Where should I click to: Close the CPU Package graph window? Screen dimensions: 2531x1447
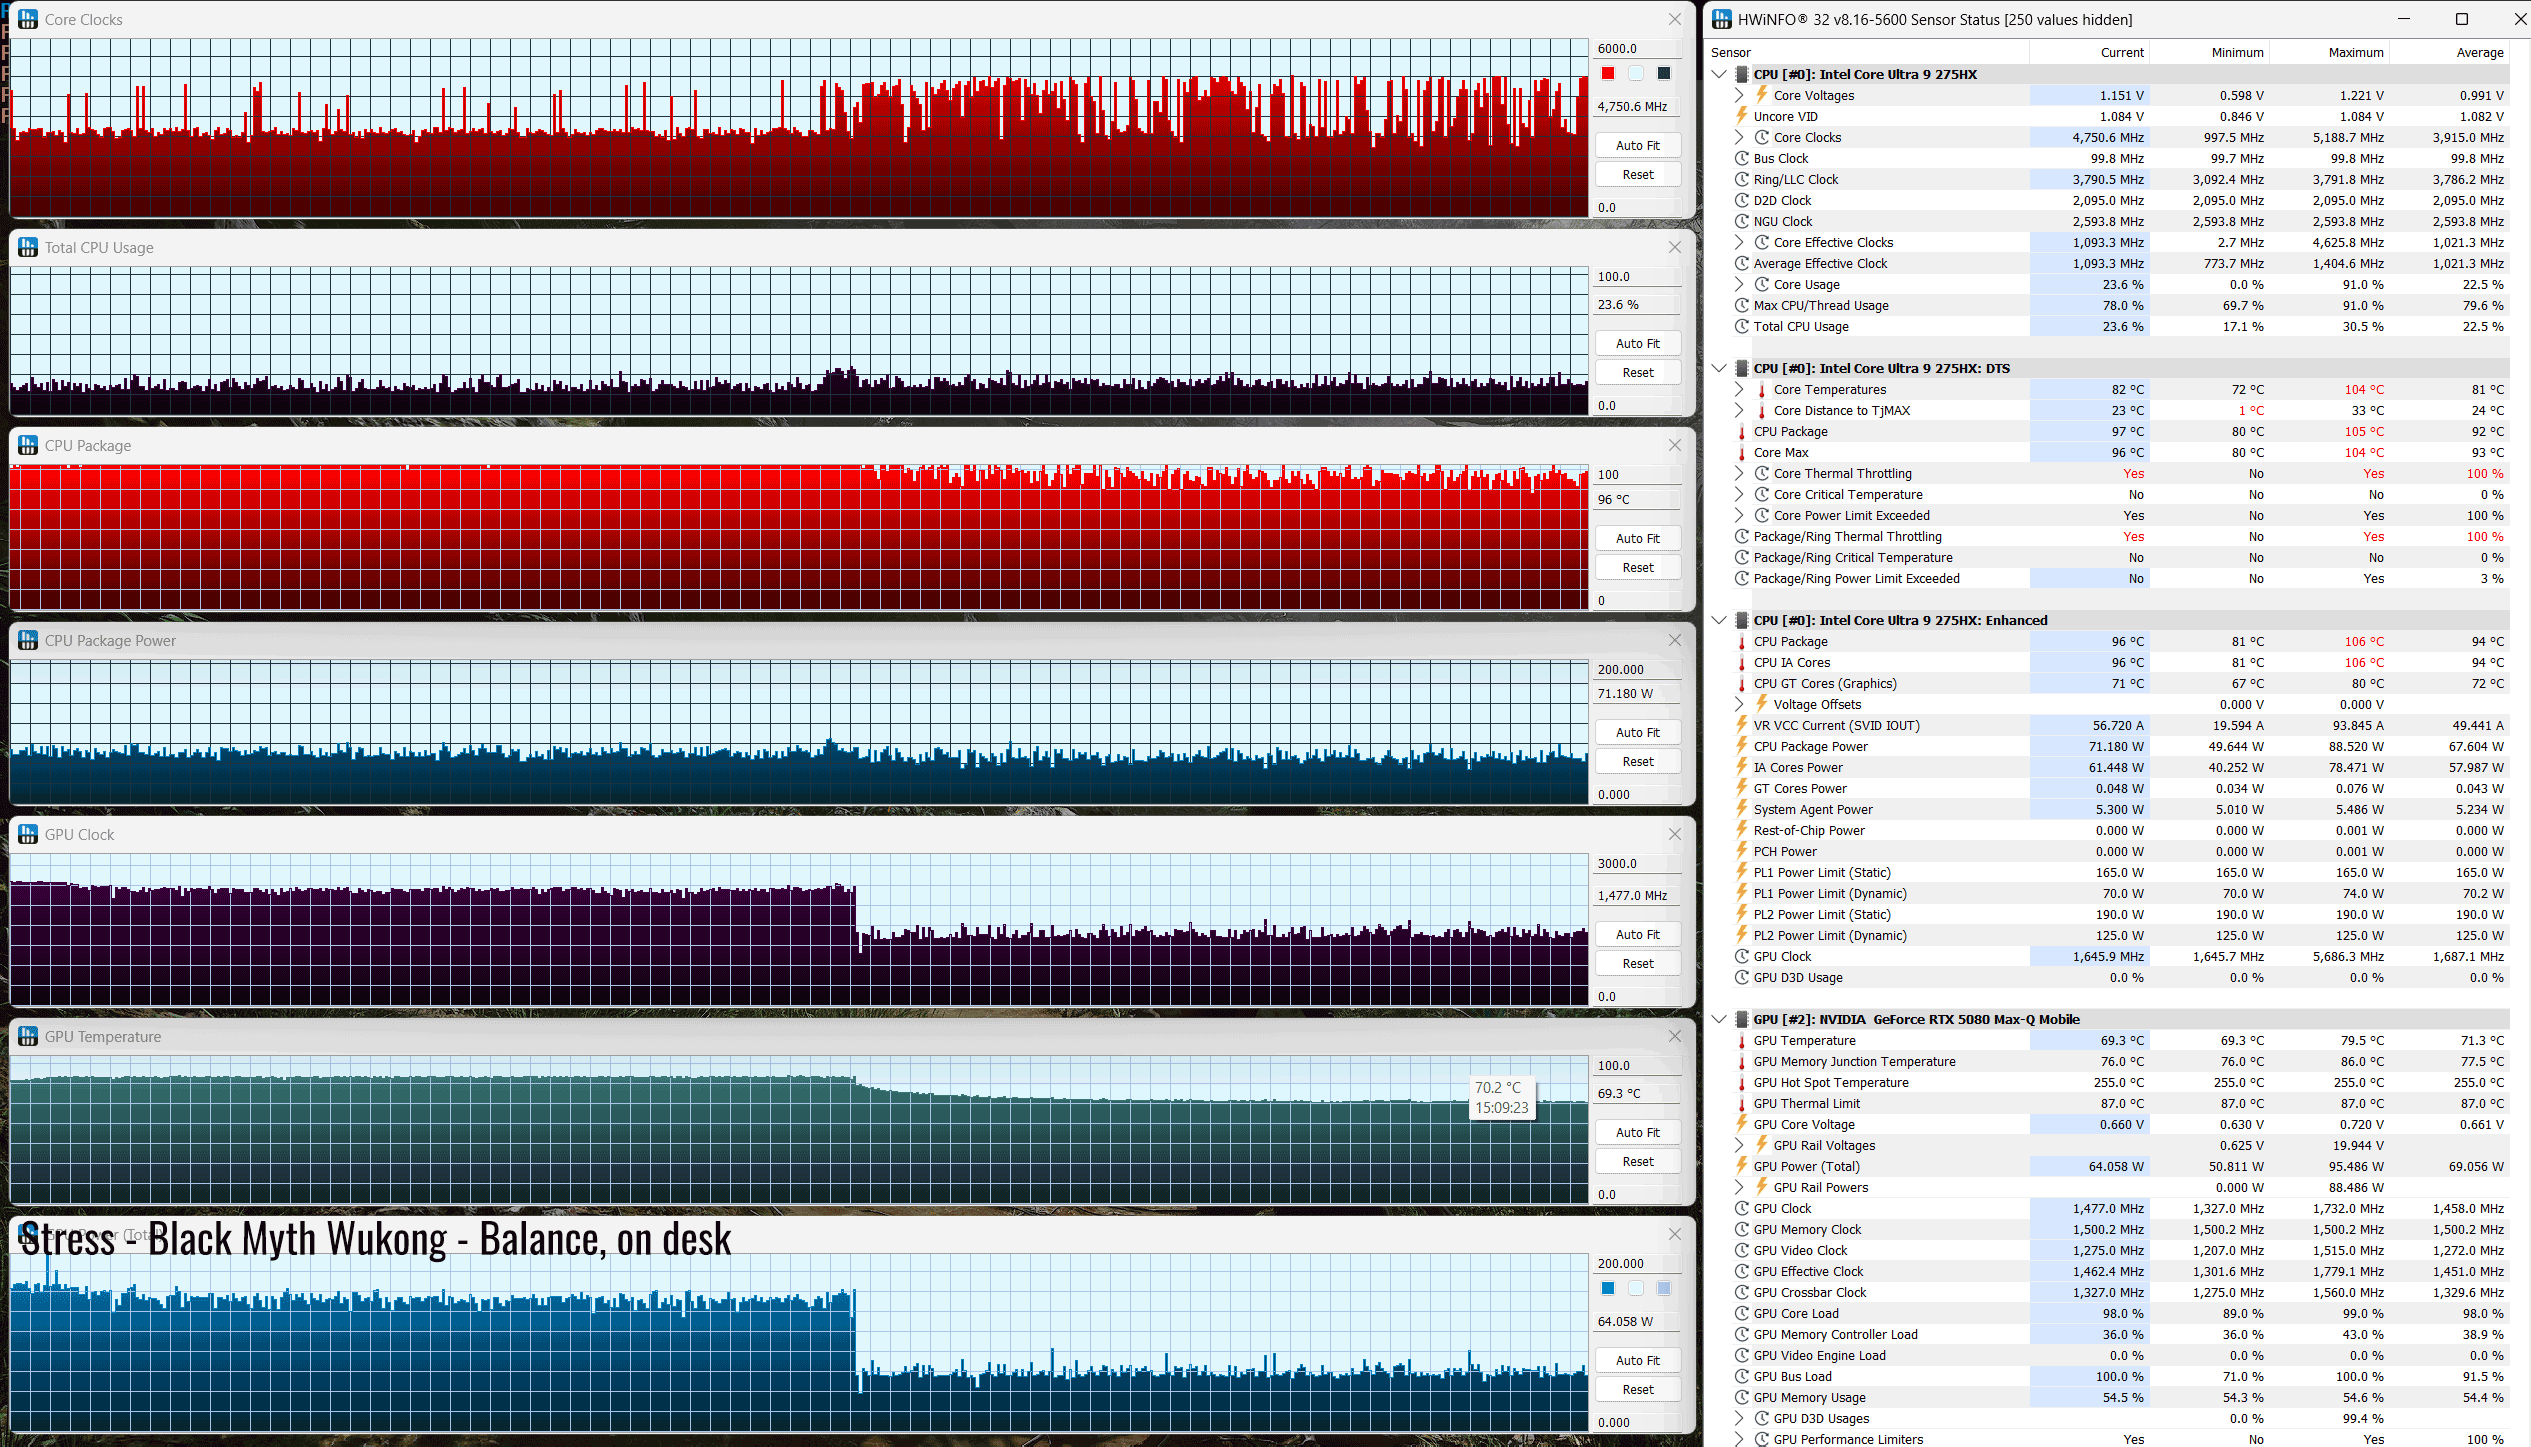(x=1675, y=445)
